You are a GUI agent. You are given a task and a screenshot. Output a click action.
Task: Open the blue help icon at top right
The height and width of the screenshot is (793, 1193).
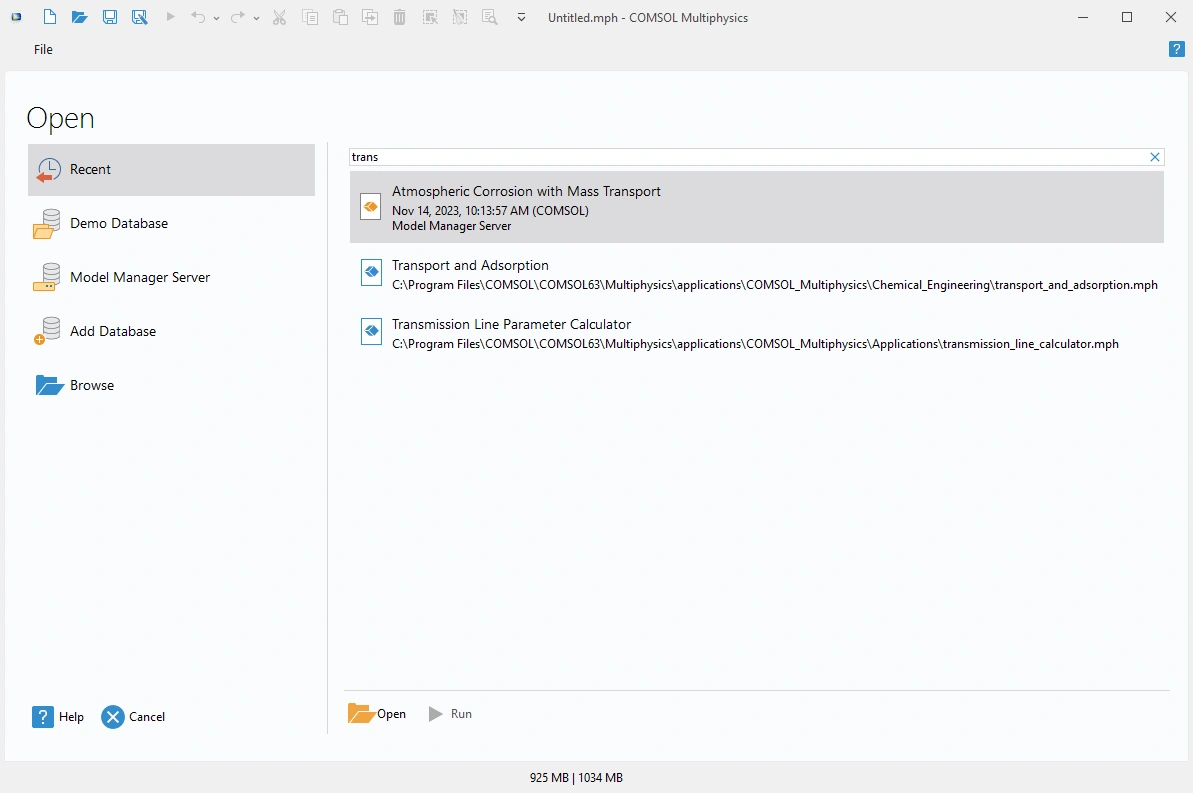click(1176, 49)
